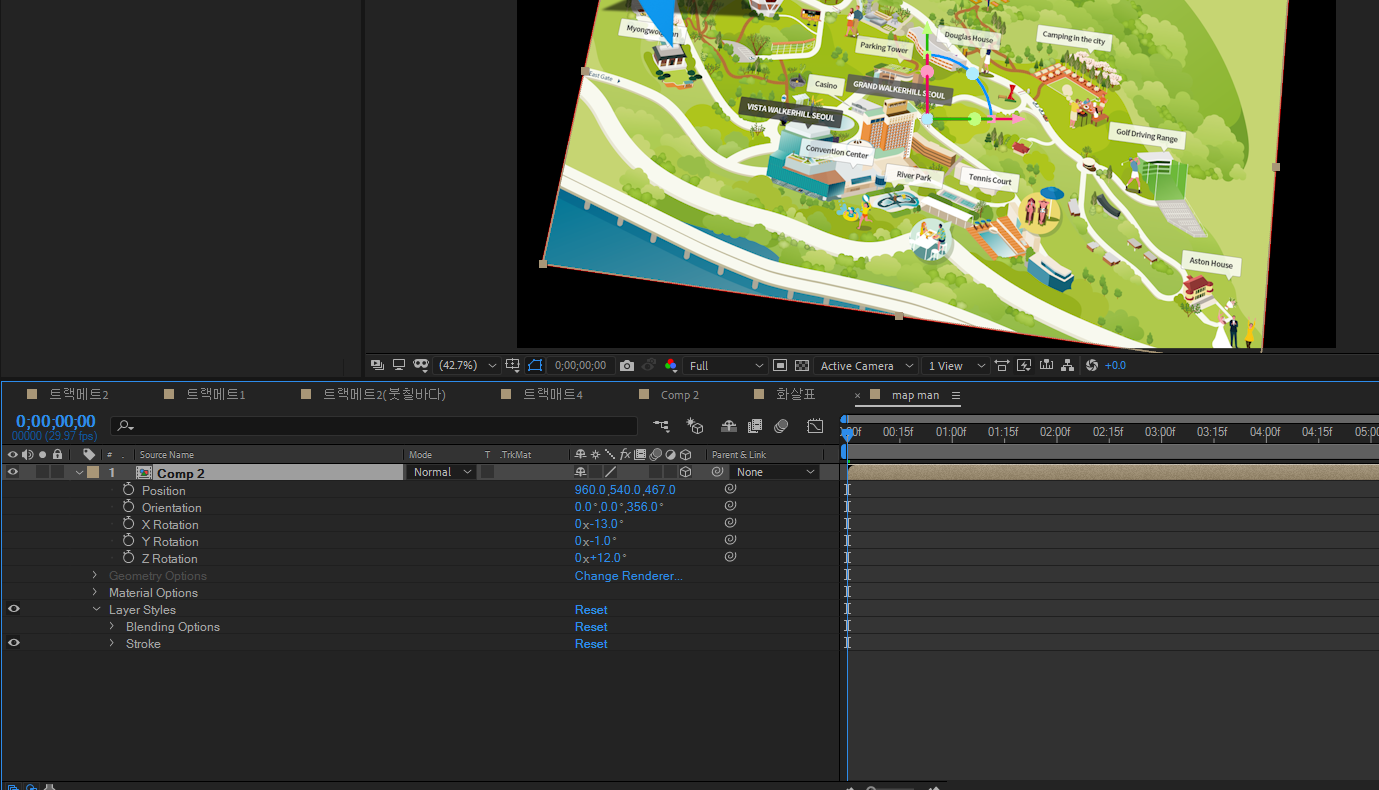Collapse Layer Styles group

point(96,609)
